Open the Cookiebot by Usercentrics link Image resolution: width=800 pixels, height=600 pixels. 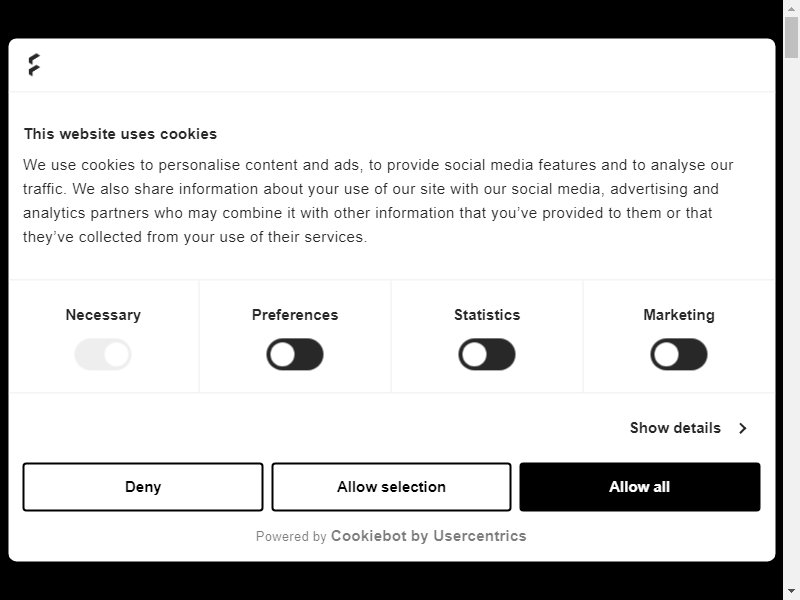point(429,536)
